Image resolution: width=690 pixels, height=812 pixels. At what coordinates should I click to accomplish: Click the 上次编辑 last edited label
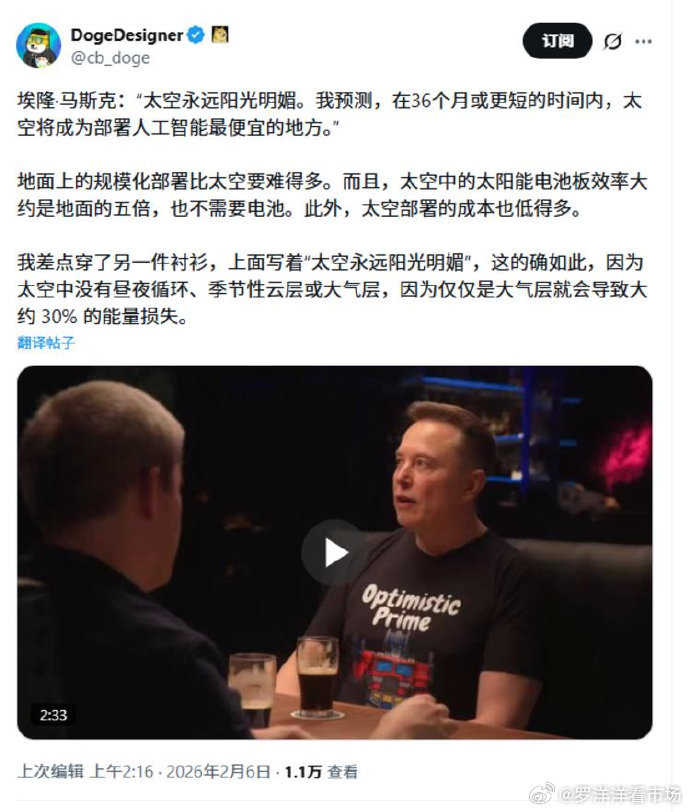(50, 771)
